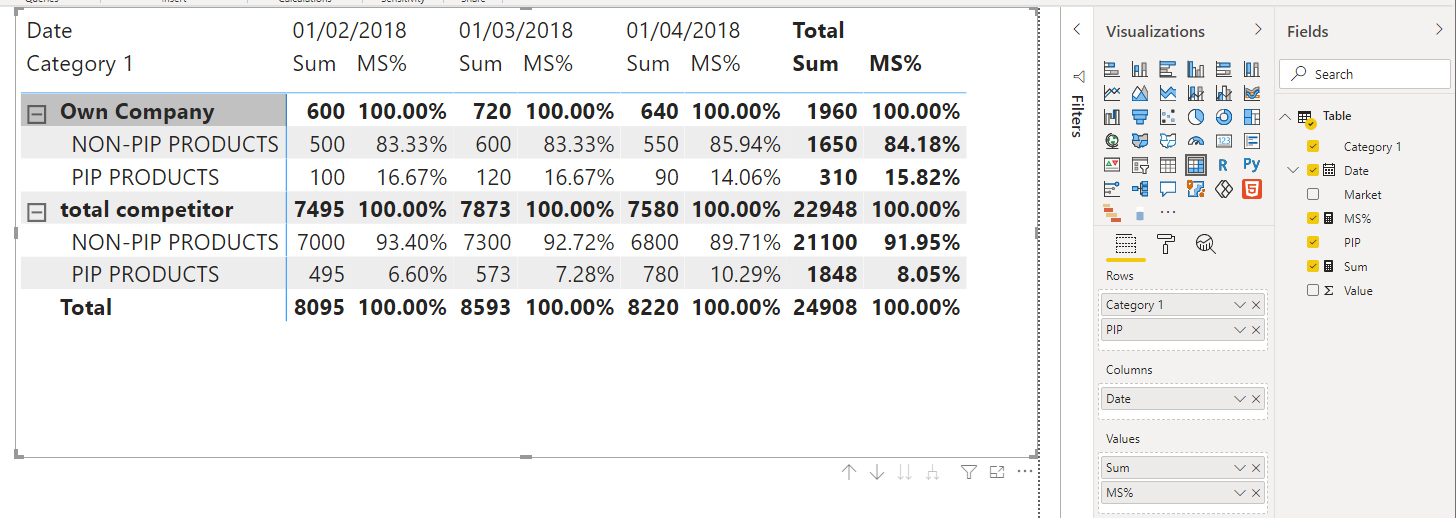The width and height of the screenshot is (1456, 518).
Task: Uncheck the Category 1 field checkbox
Action: [x=1313, y=146]
